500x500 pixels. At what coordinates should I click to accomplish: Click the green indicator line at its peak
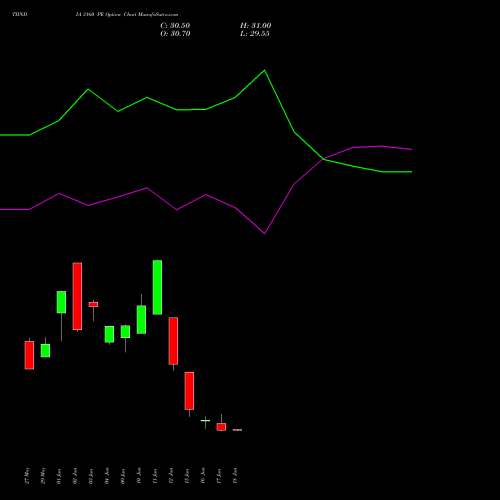(265, 70)
